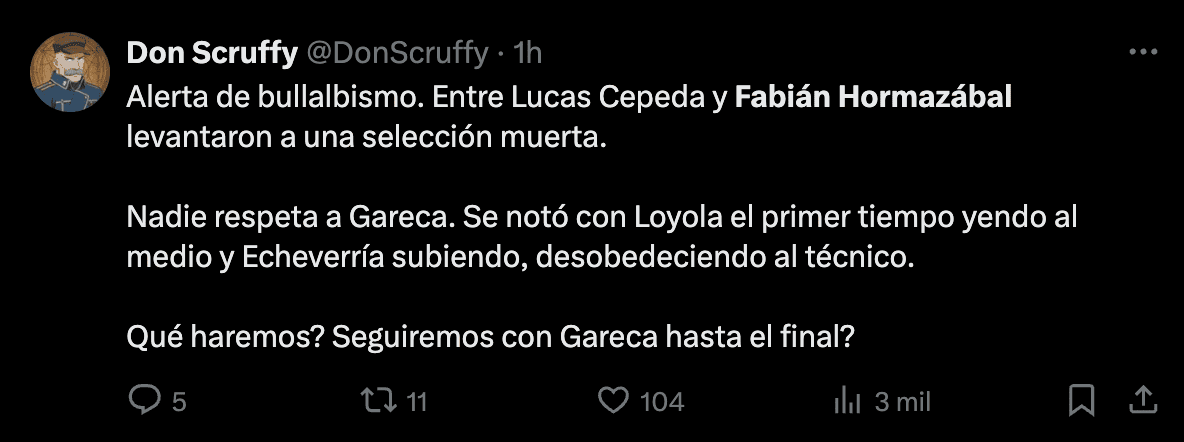Click the 104 likes count
Viewport: 1184px width, 442px height.
[x=661, y=402]
